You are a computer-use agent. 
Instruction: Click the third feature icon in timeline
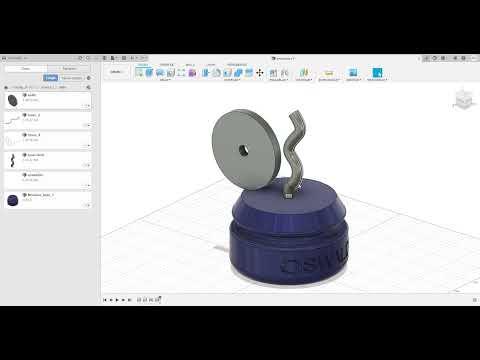151,300
